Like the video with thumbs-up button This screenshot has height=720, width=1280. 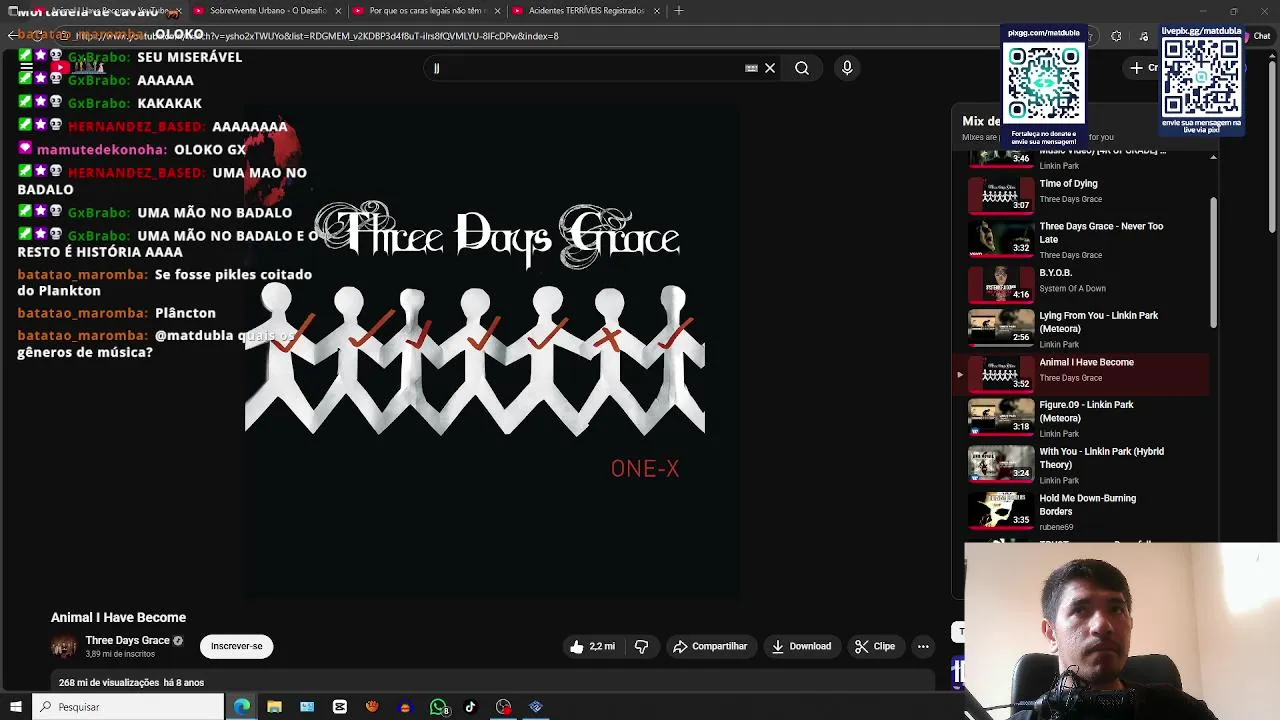point(592,647)
